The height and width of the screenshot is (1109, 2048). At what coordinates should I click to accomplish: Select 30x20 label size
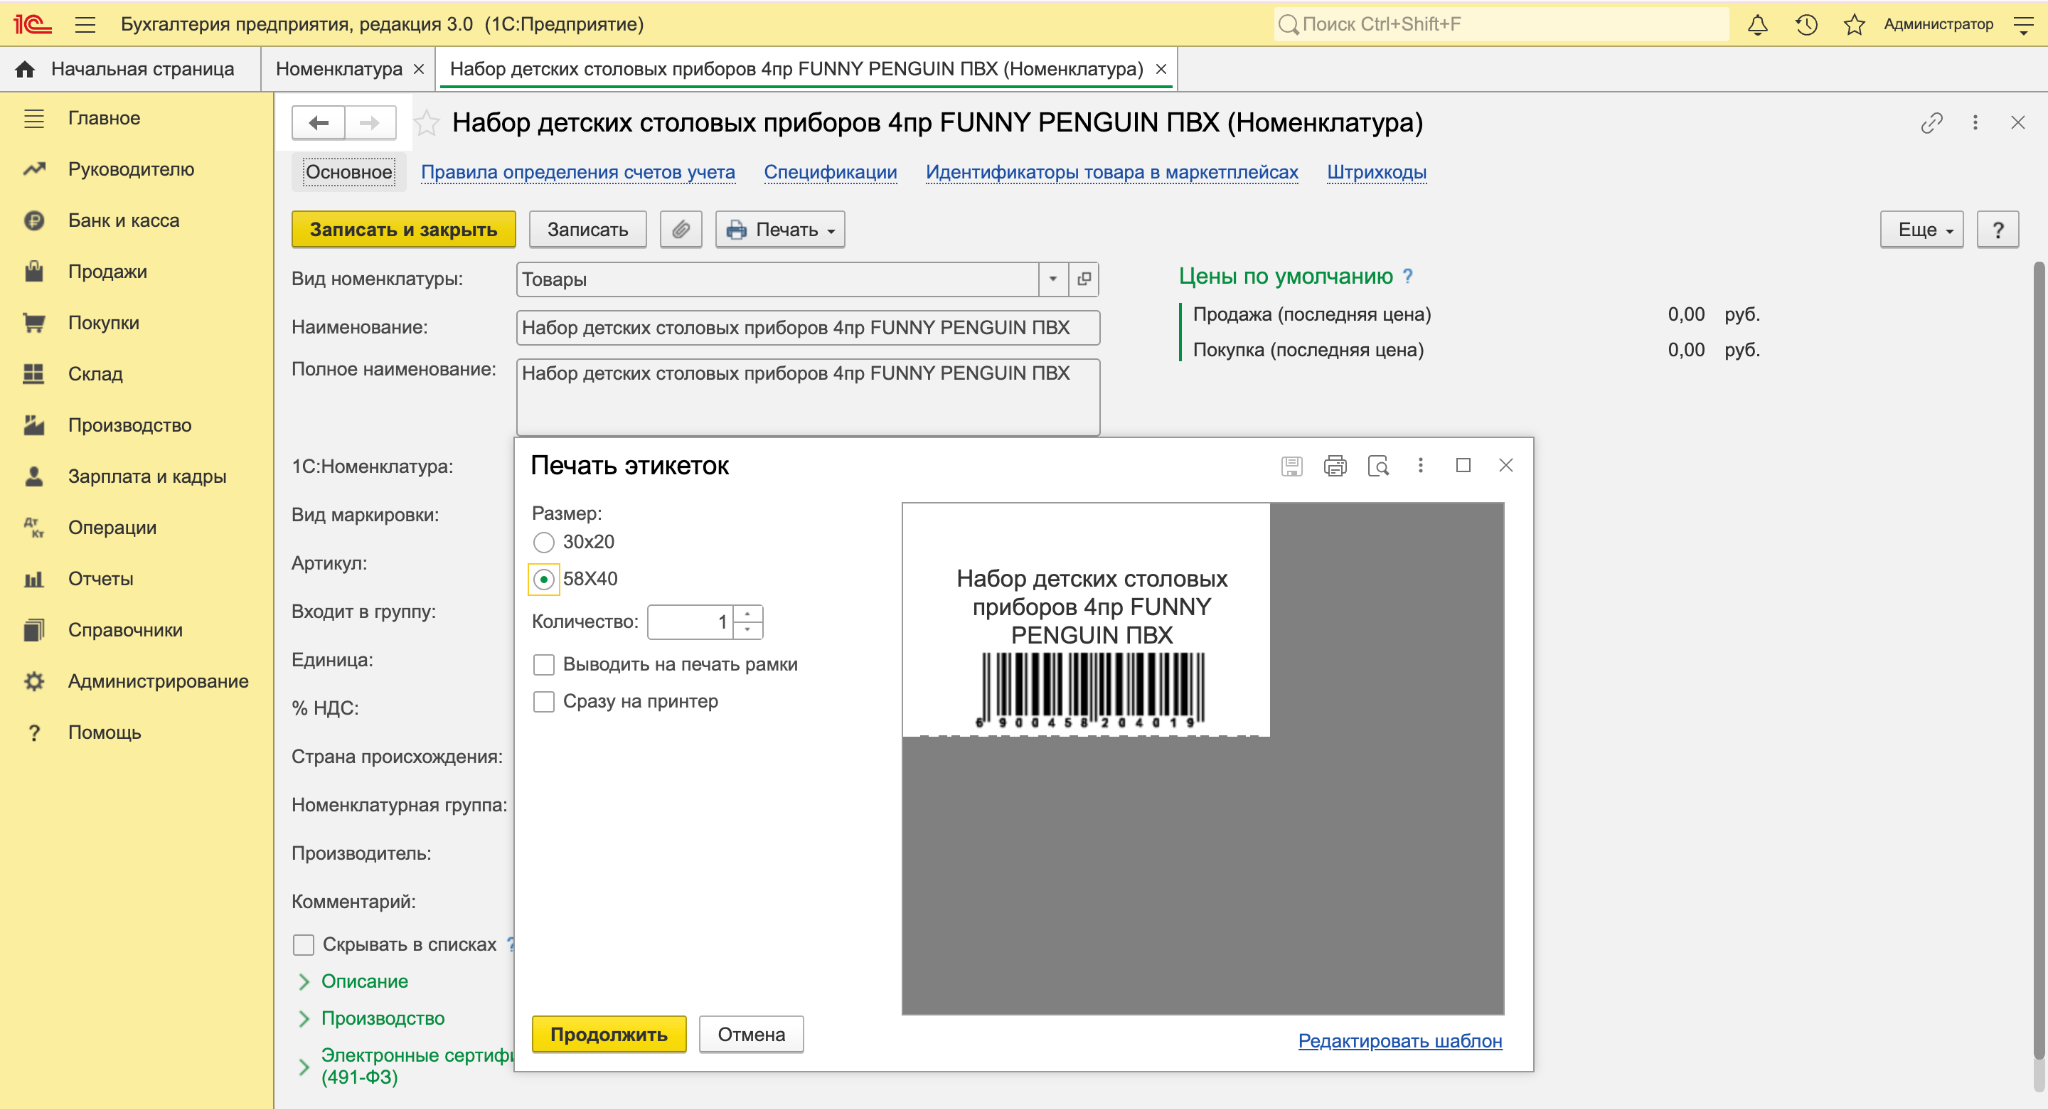(x=544, y=542)
